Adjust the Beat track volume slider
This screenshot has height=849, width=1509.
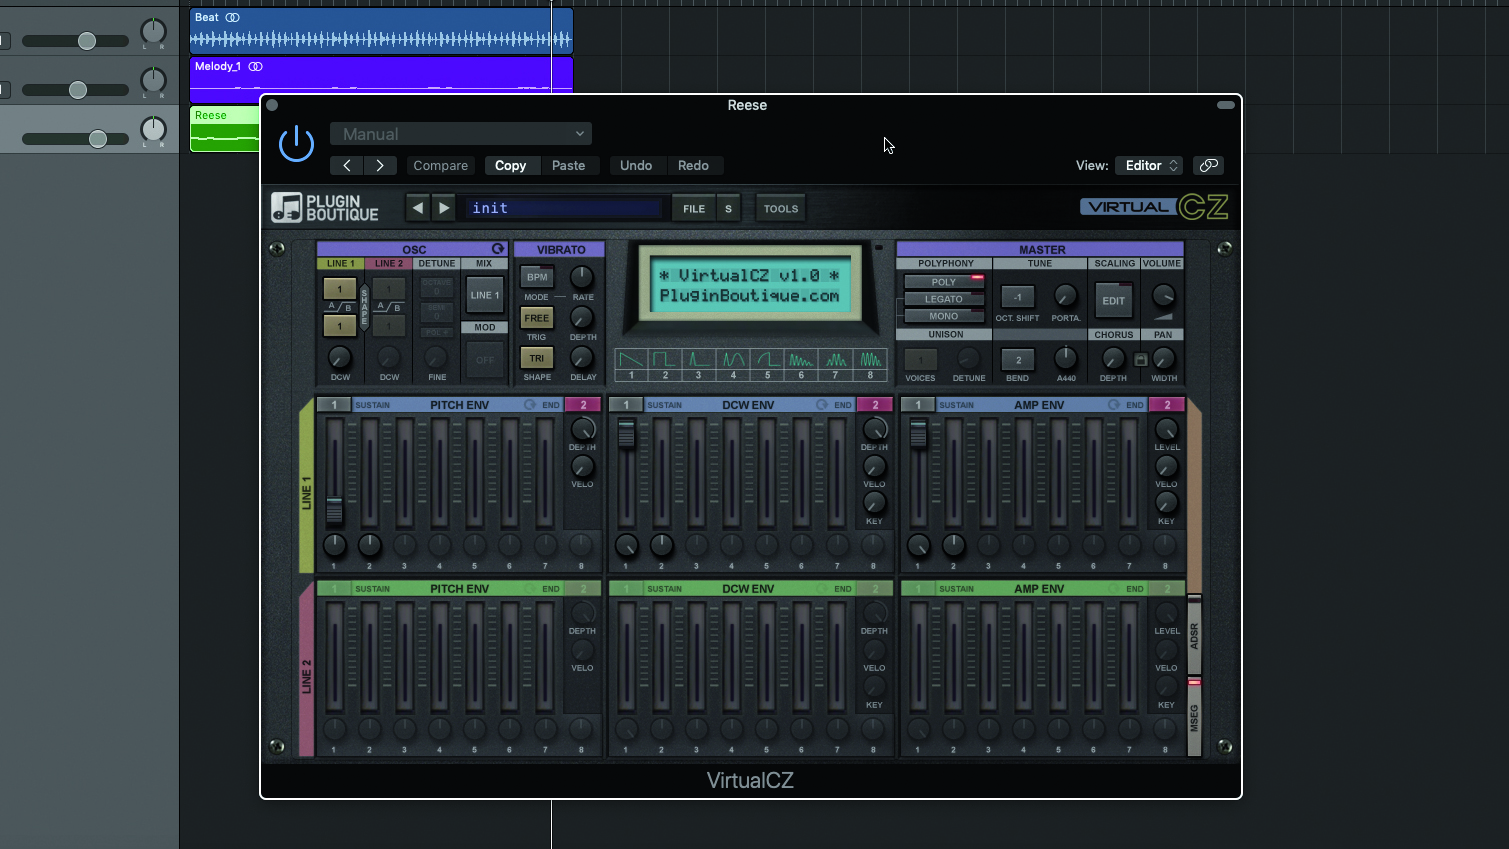[87, 41]
